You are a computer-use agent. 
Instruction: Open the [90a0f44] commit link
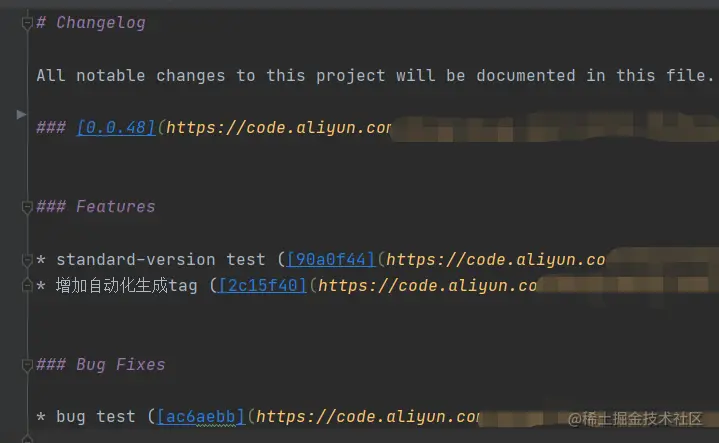(x=331, y=260)
